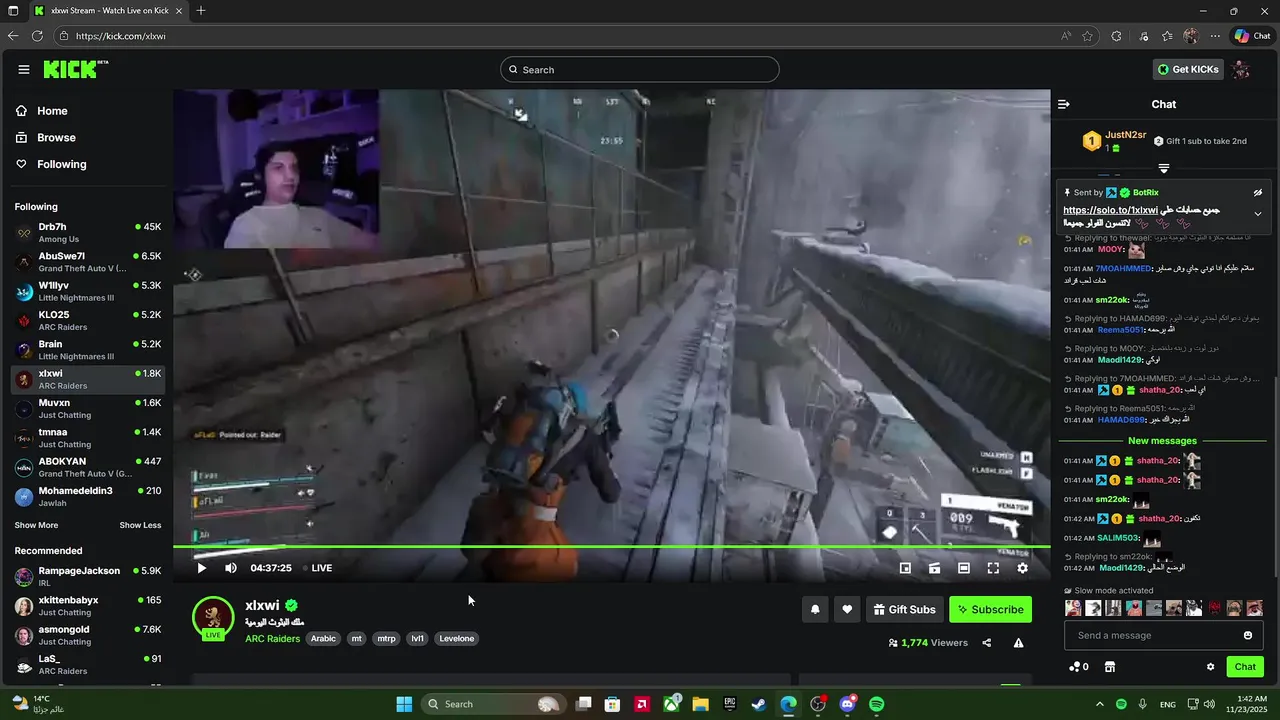The image size is (1280, 720).
Task: Create a clip with the clip icon
Action: 934,568
